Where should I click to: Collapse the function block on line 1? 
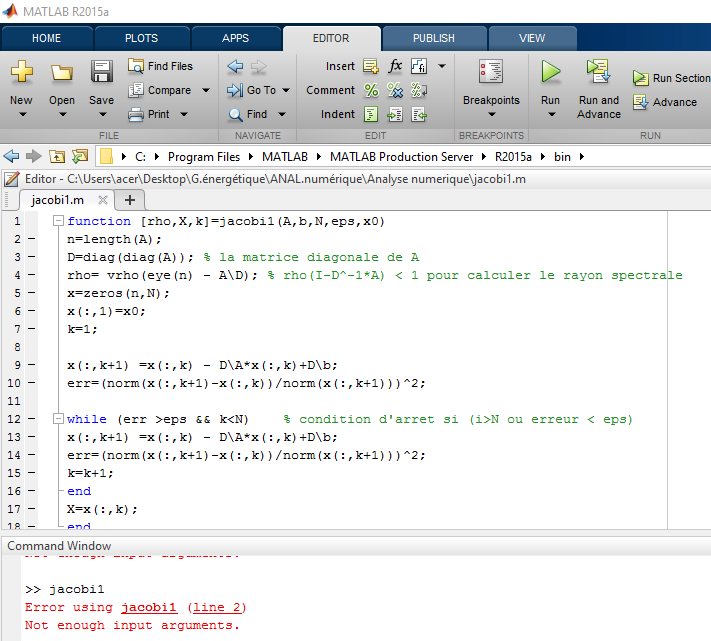(x=58, y=221)
